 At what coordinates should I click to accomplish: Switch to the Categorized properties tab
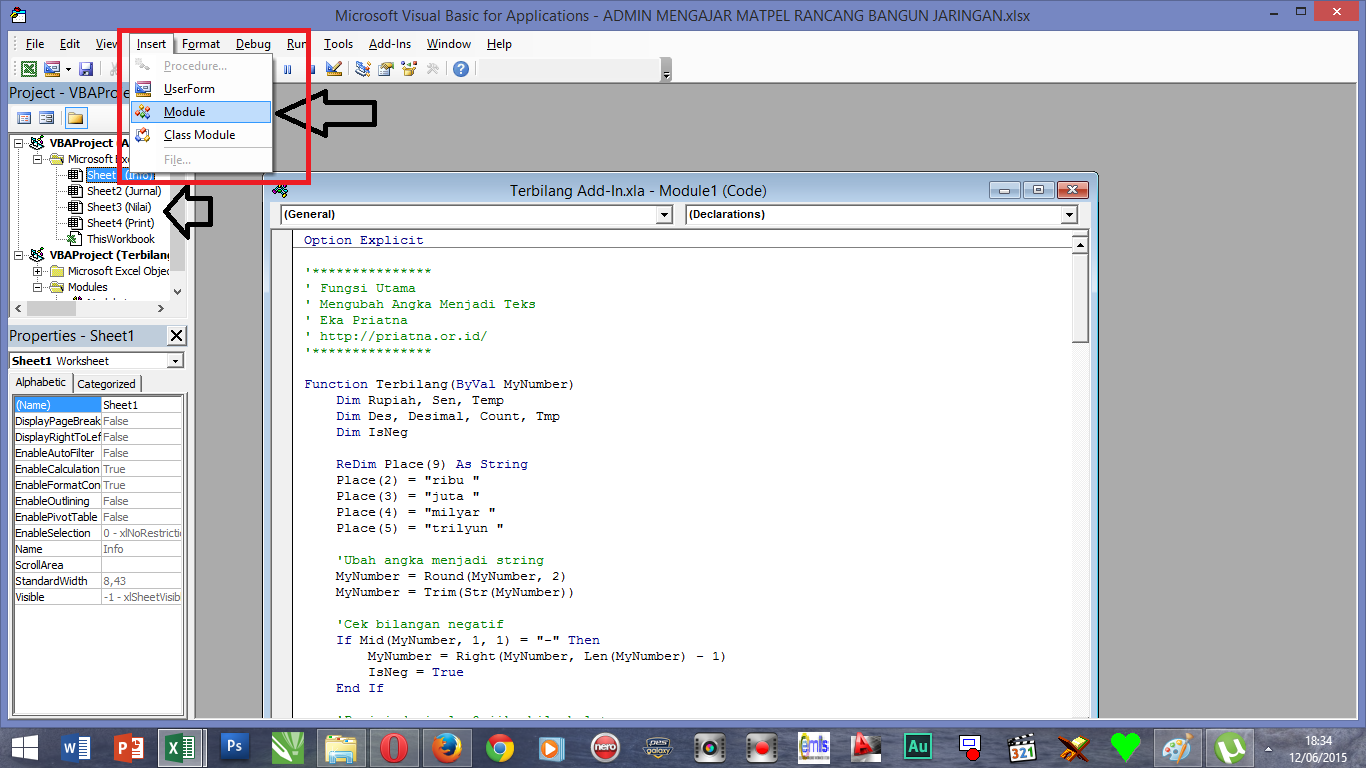click(106, 384)
